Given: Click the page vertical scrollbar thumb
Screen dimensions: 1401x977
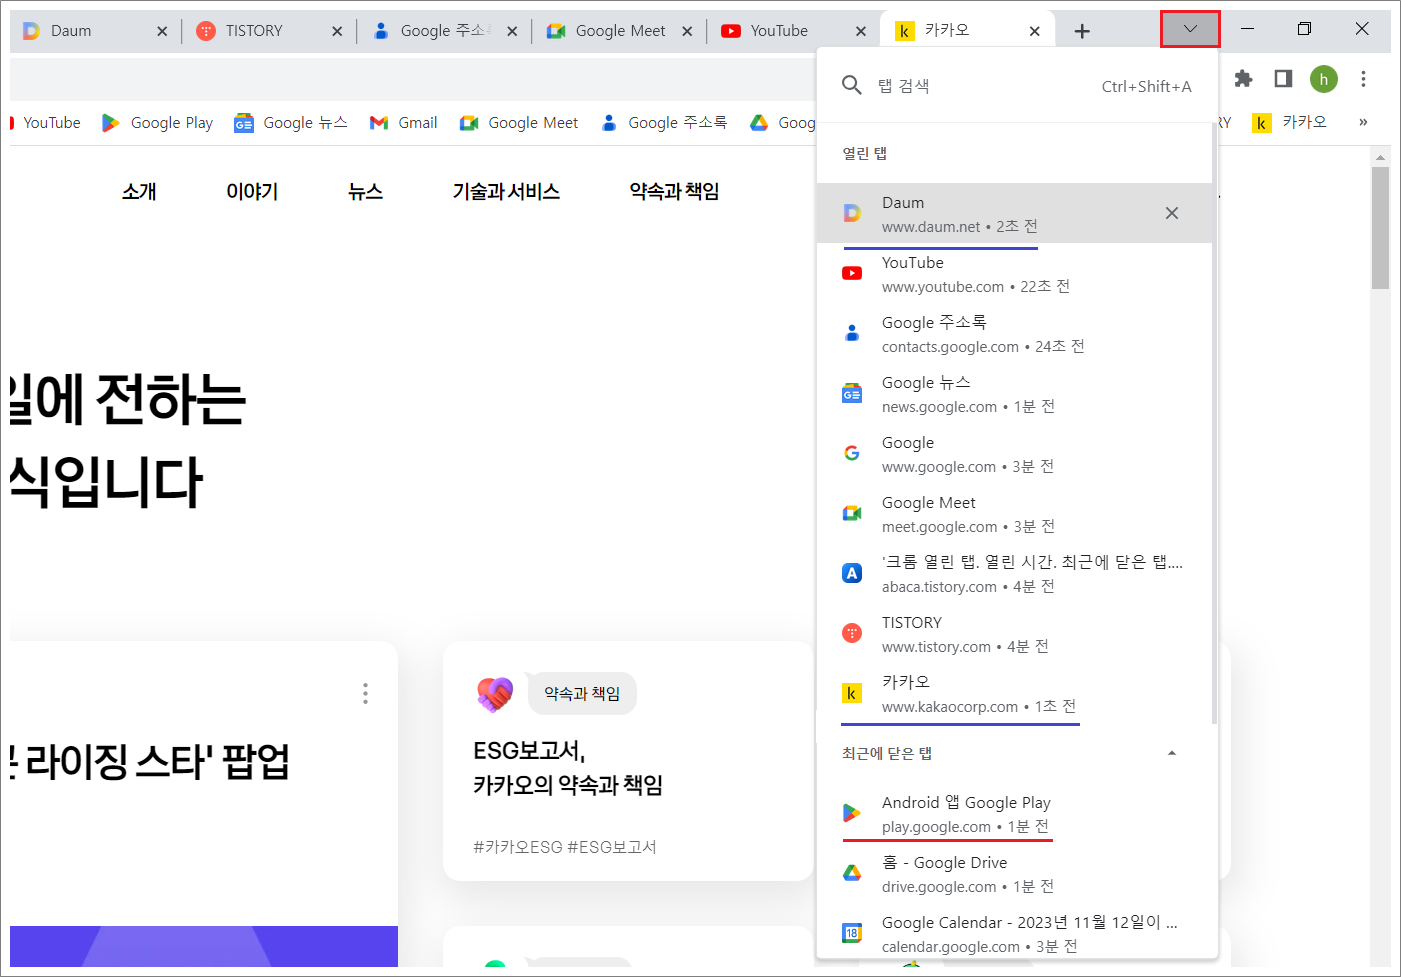Looking at the screenshot, I should [1380, 228].
